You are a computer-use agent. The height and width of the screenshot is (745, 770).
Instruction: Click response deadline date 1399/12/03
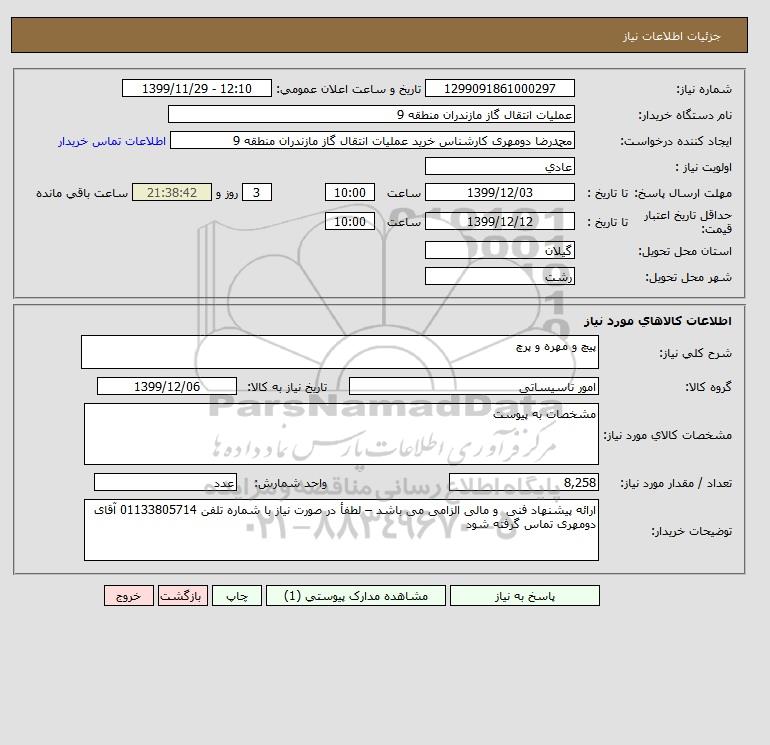tap(499, 193)
